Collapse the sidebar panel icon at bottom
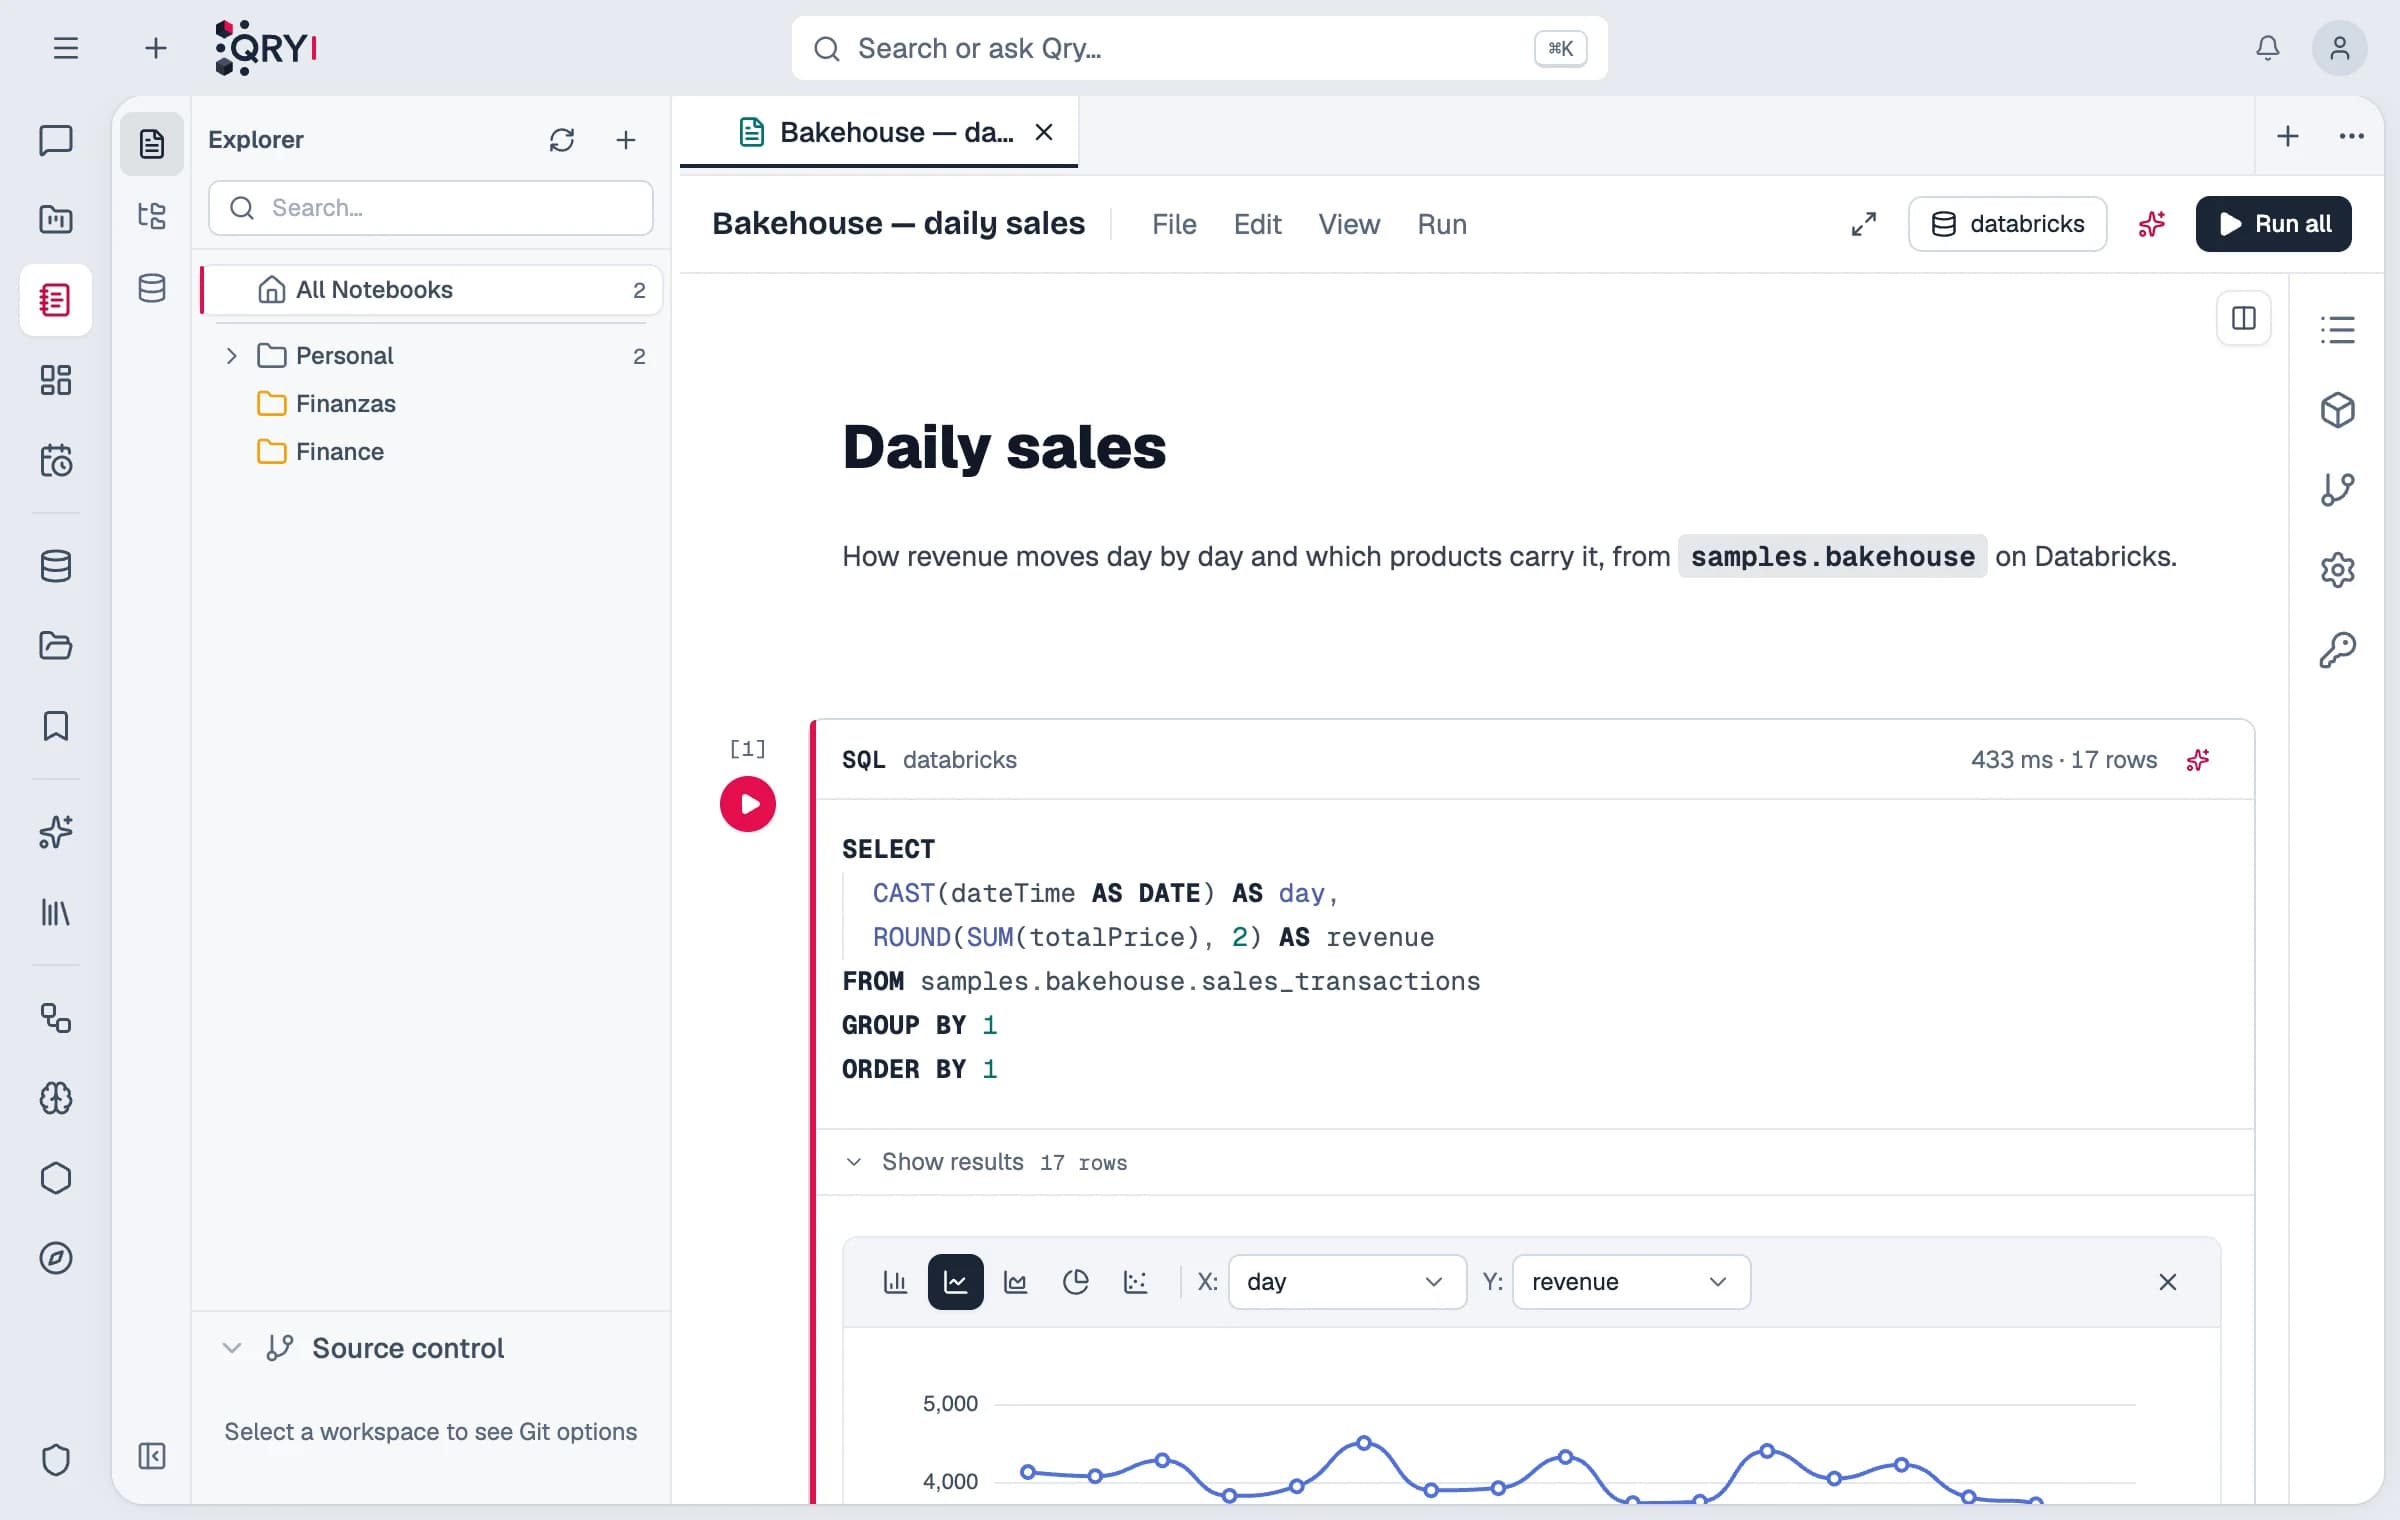 point(152,1456)
